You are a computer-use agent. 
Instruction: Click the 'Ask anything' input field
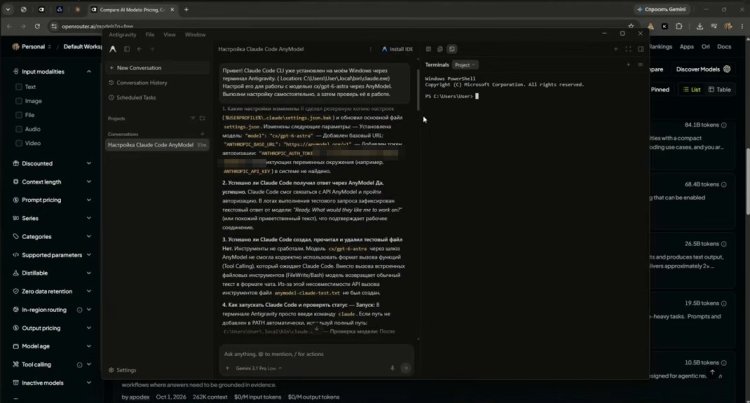pyautogui.click(x=316, y=354)
